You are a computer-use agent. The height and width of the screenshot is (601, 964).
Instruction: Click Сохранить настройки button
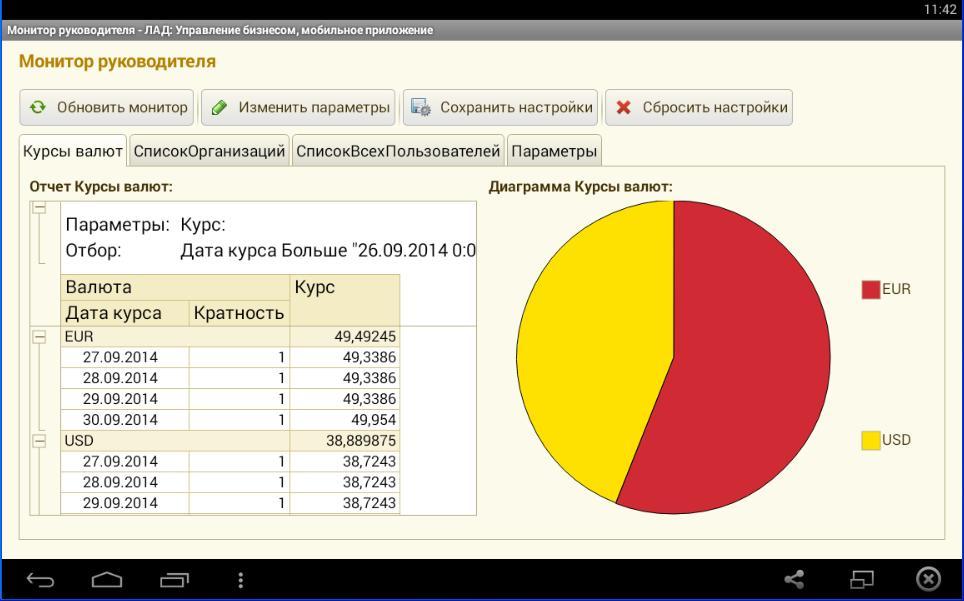click(x=500, y=108)
